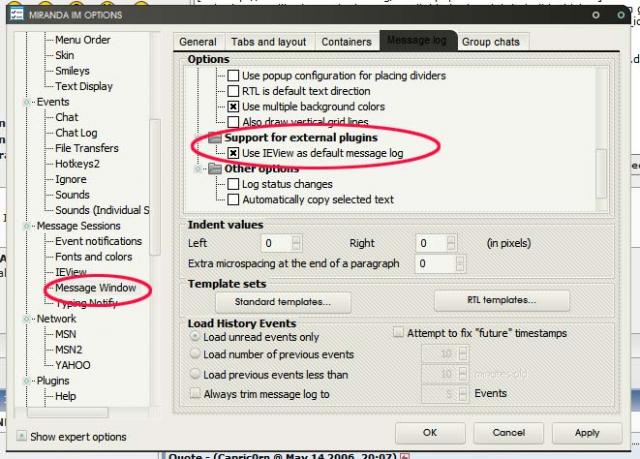The height and width of the screenshot is (459, 640).
Task: Select Text Display tree item
Action: click(x=84, y=86)
